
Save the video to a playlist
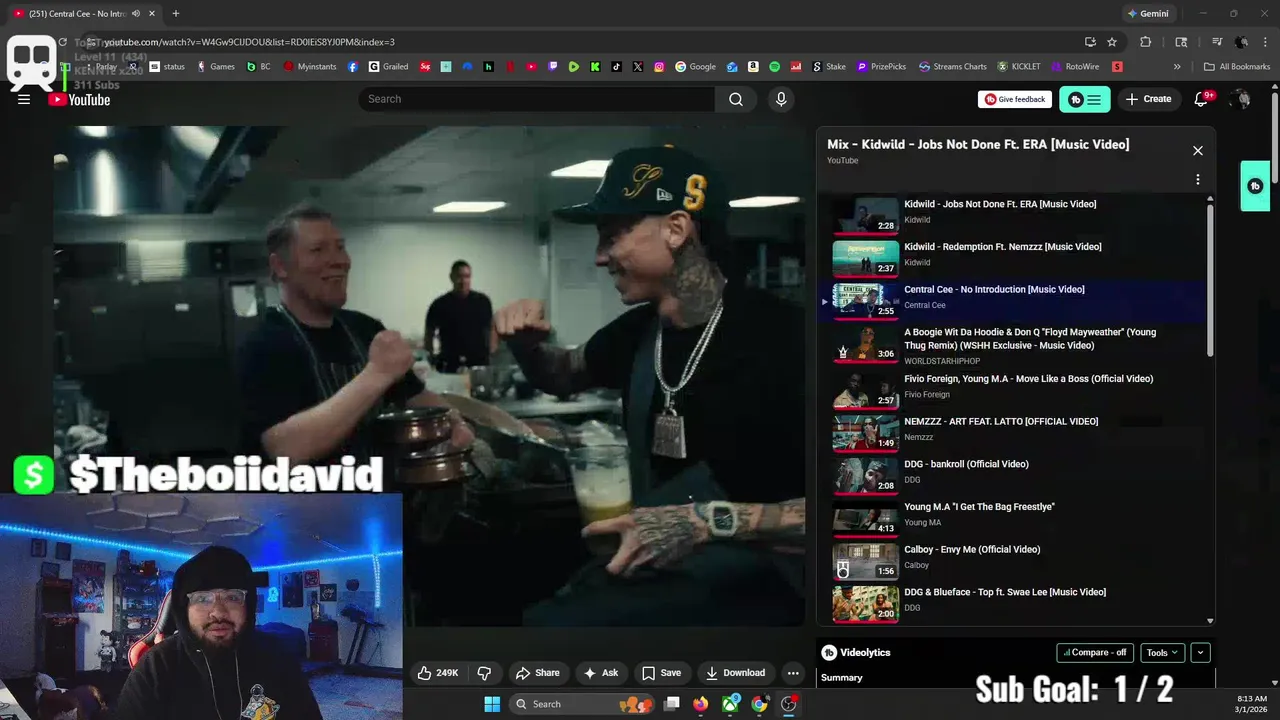pyautogui.click(x=661, y=673)
